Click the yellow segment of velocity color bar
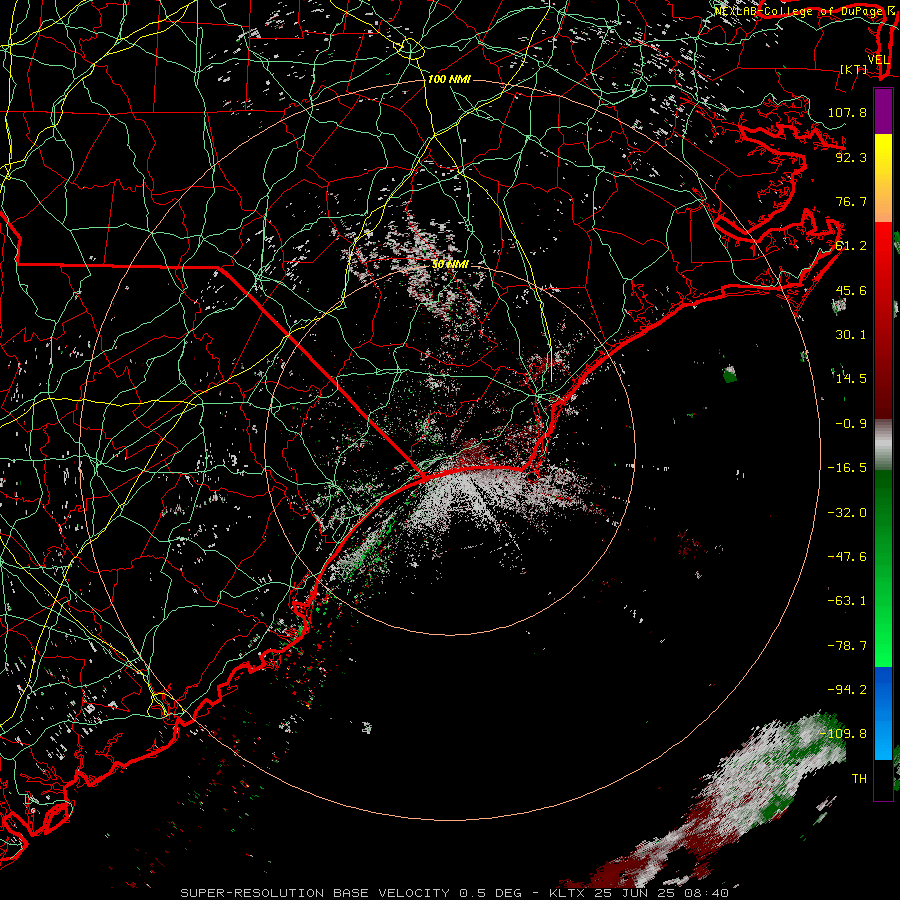 (x=883, y=178)
